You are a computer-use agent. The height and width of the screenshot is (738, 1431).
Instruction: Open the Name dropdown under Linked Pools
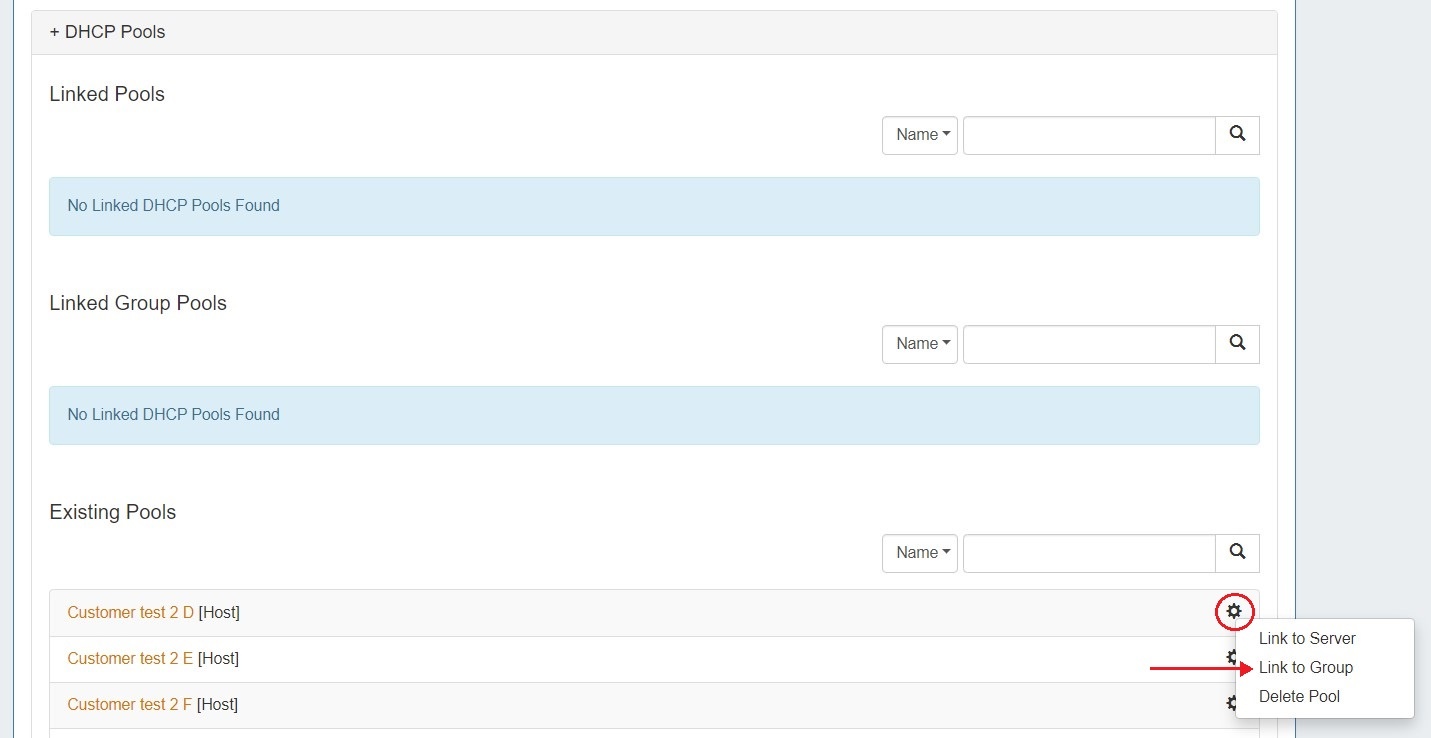[920, 135]
